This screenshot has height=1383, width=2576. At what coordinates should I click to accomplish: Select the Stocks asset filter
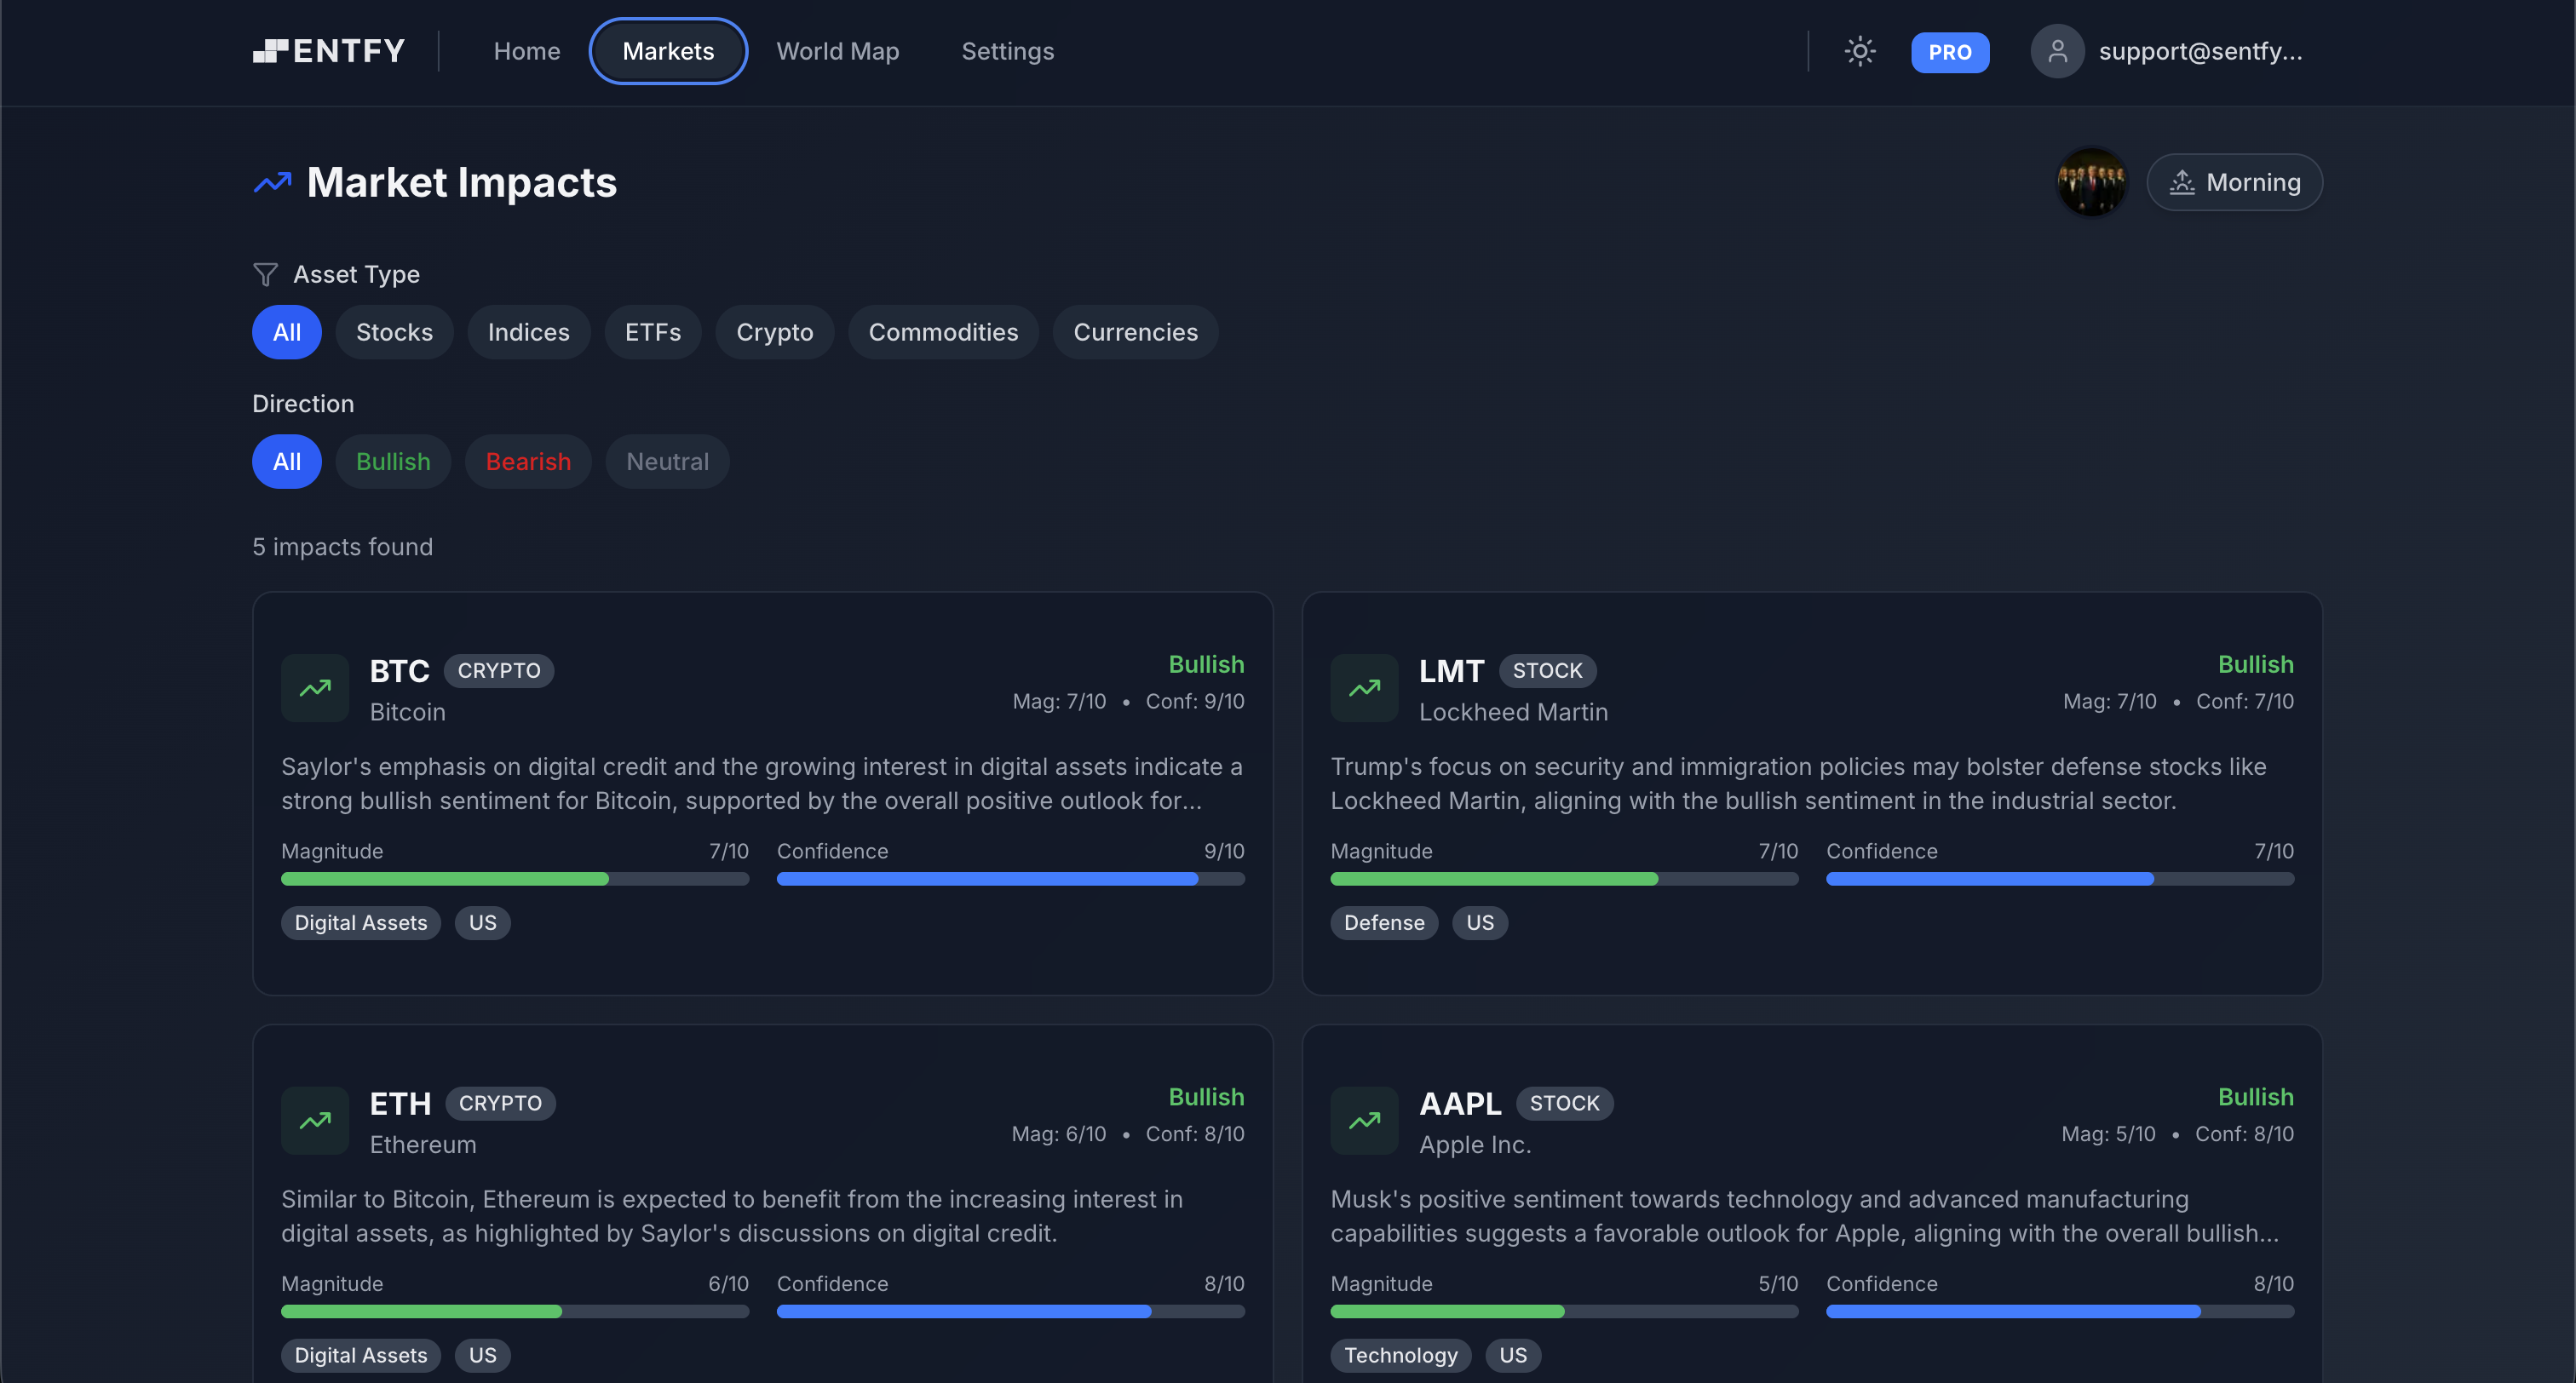[394, 332]
